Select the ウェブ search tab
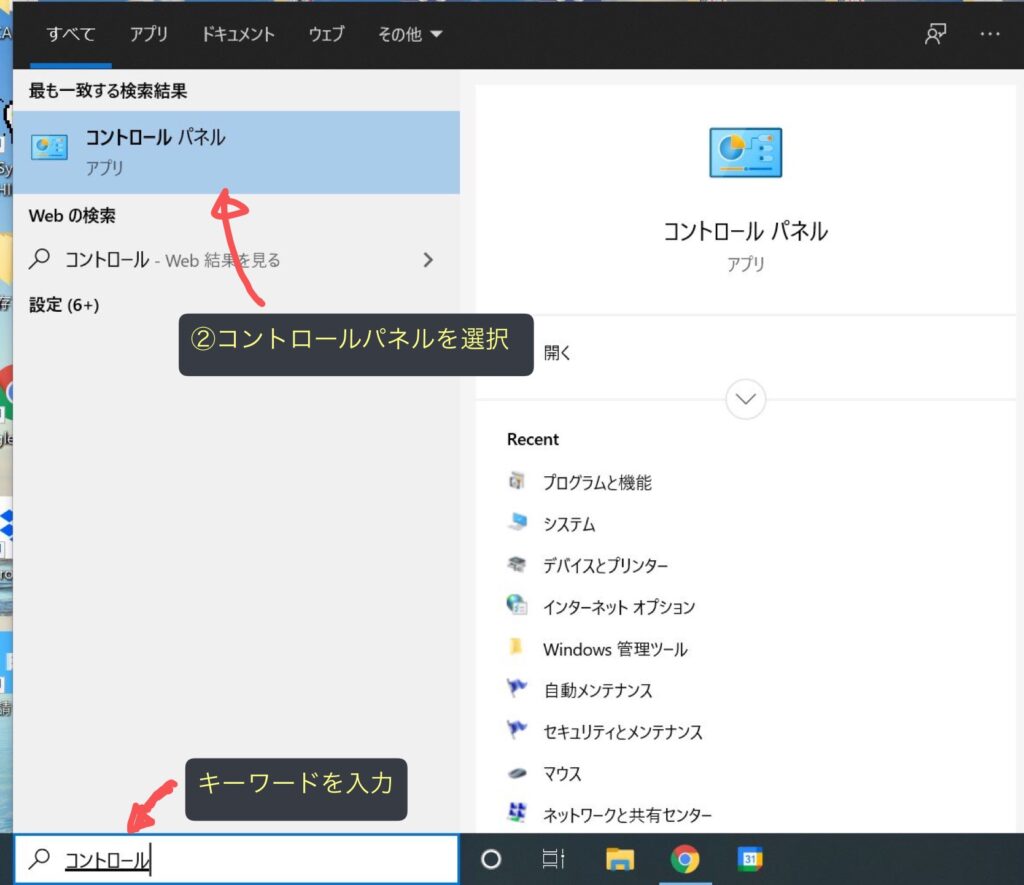Screen dimensions: 1024x885 pyautogui.click(x=326, y=35)
